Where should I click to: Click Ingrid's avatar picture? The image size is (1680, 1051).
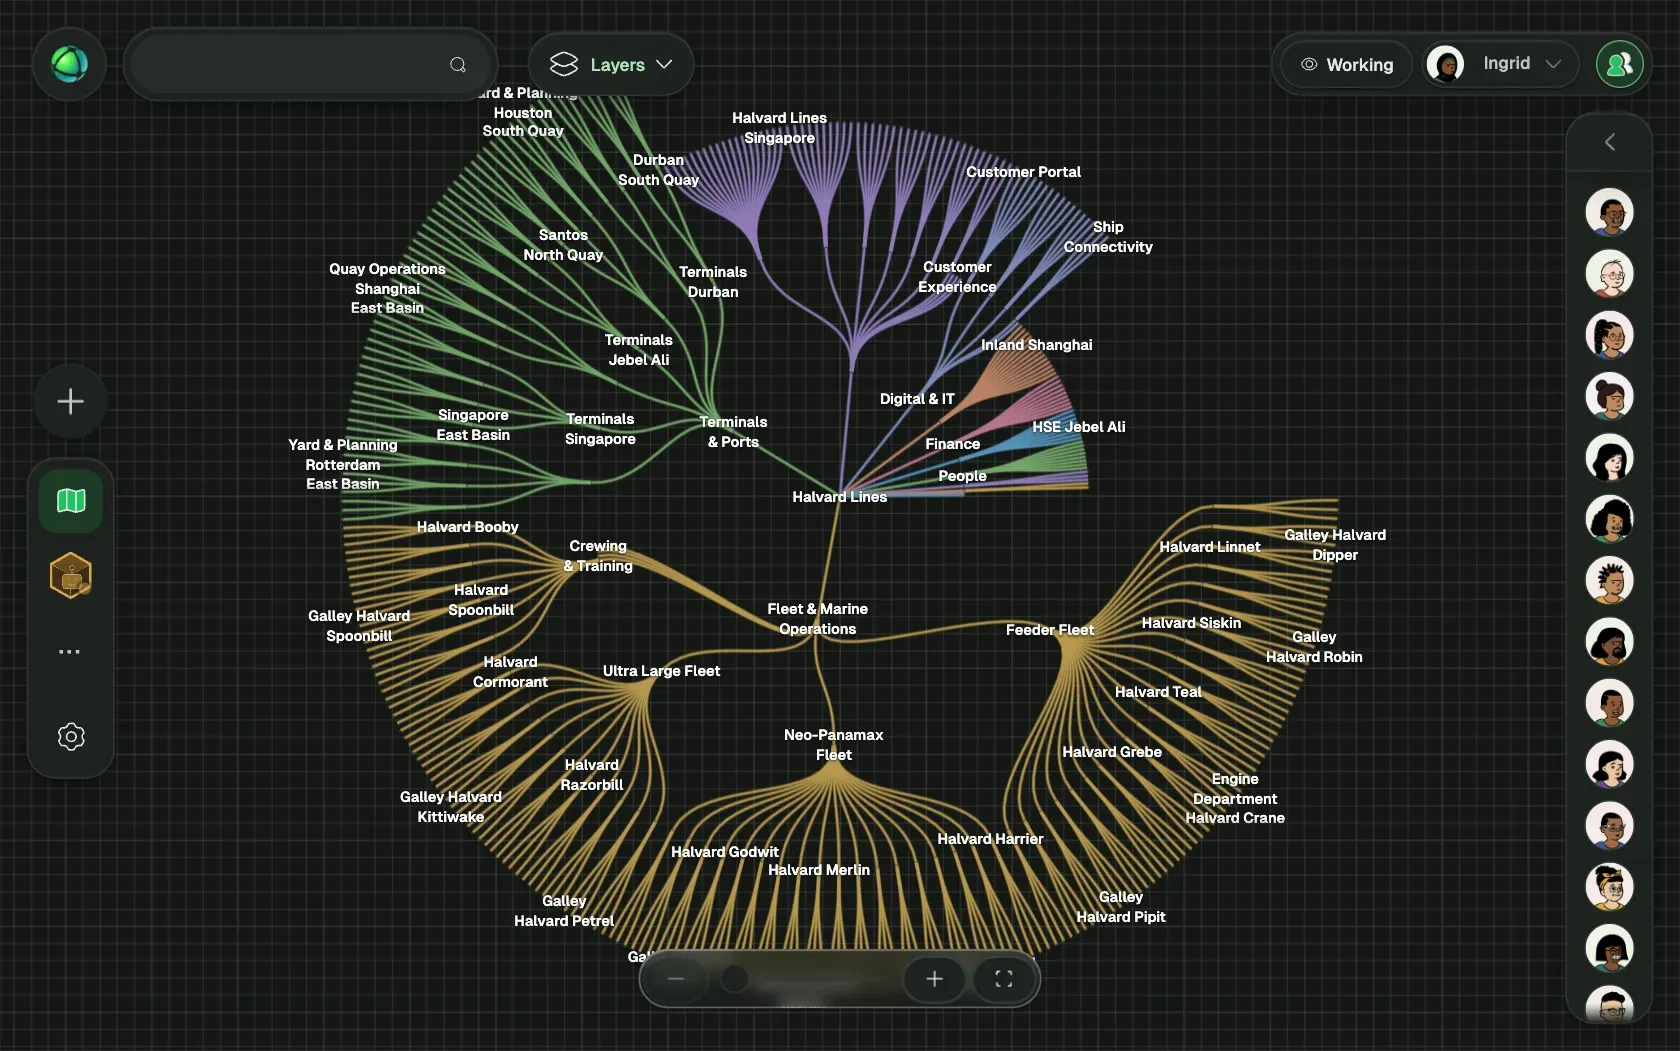pos(1445,64)
